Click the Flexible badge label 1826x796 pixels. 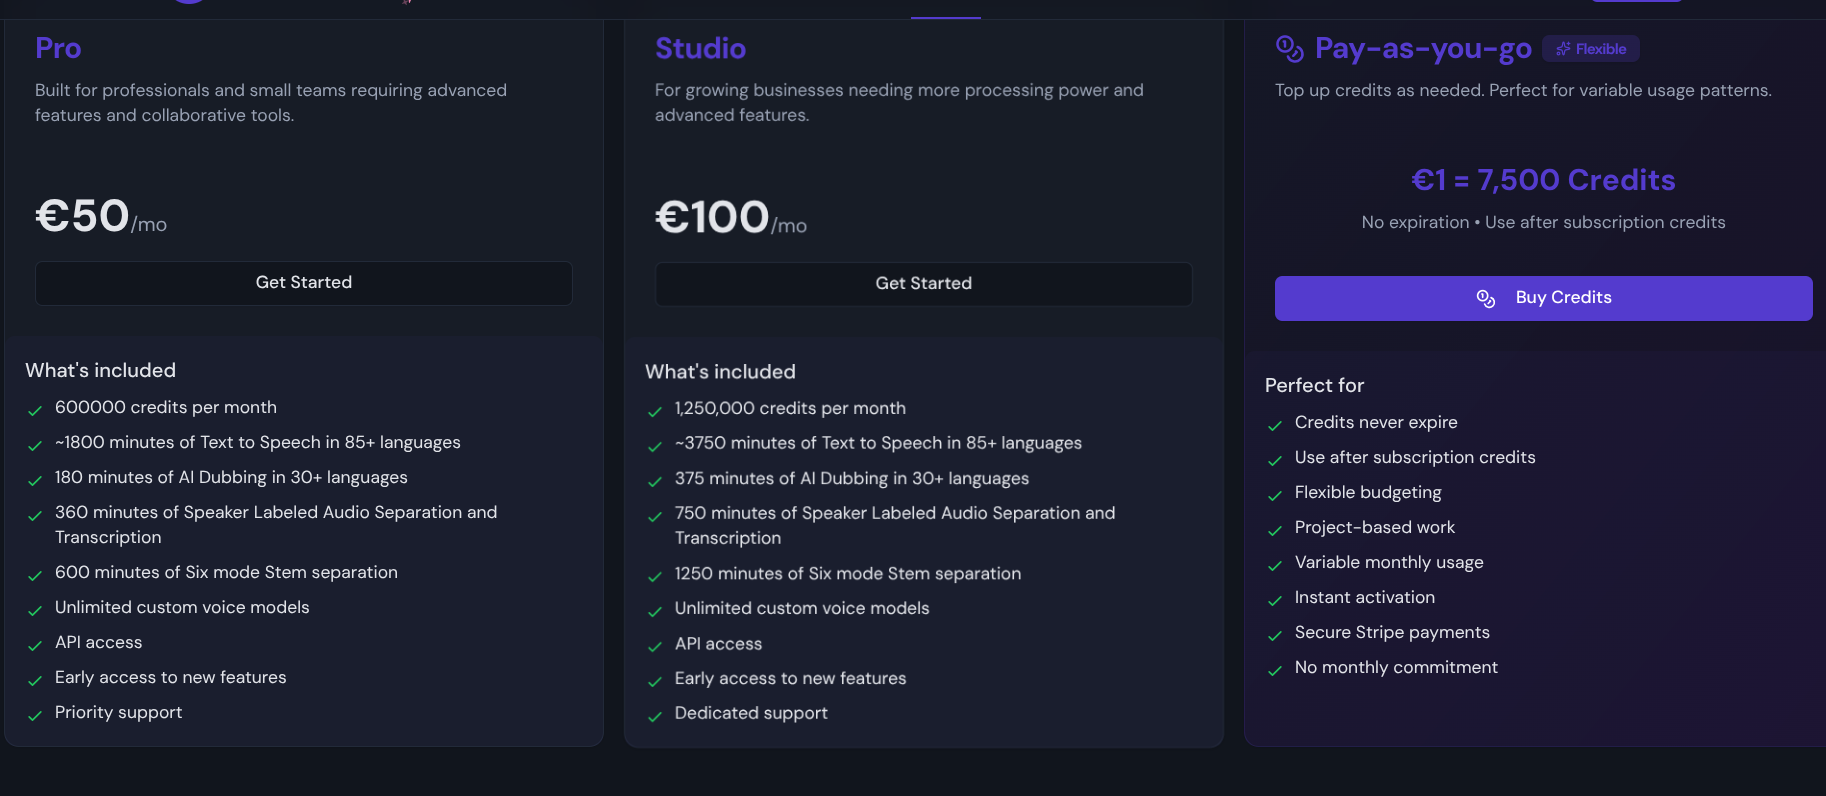tap(1600, 49)
